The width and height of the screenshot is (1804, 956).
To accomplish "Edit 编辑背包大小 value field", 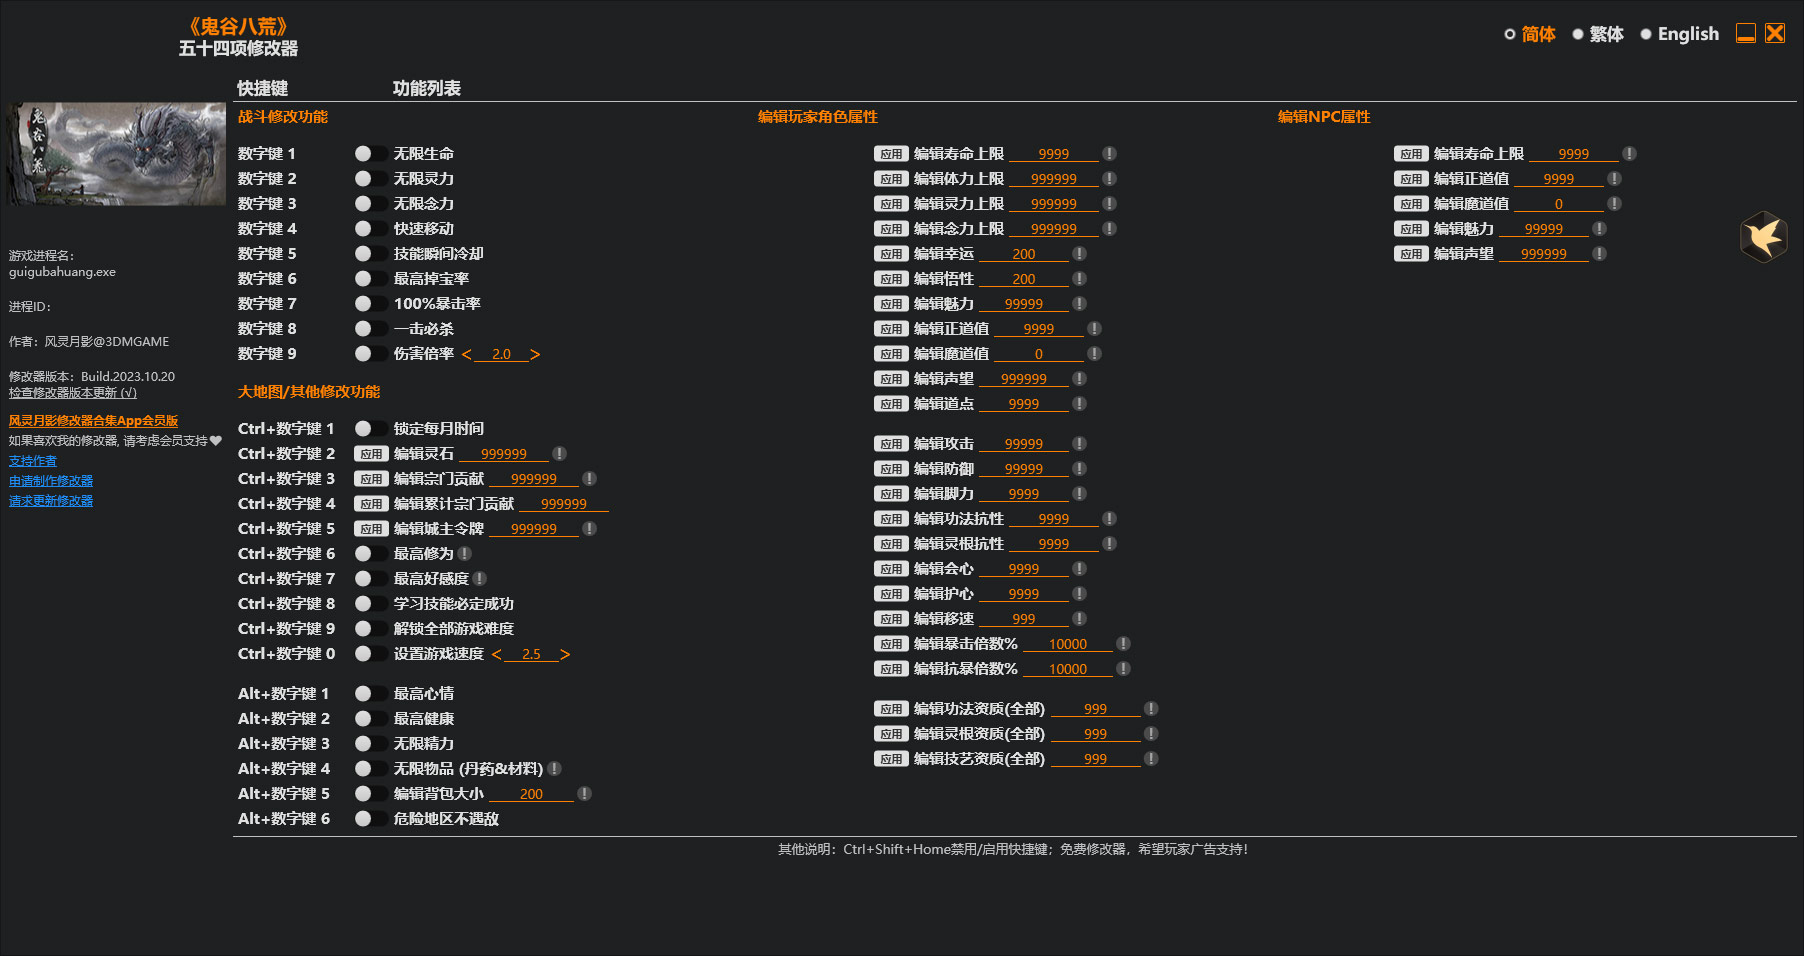I will [x=531, y=794].
